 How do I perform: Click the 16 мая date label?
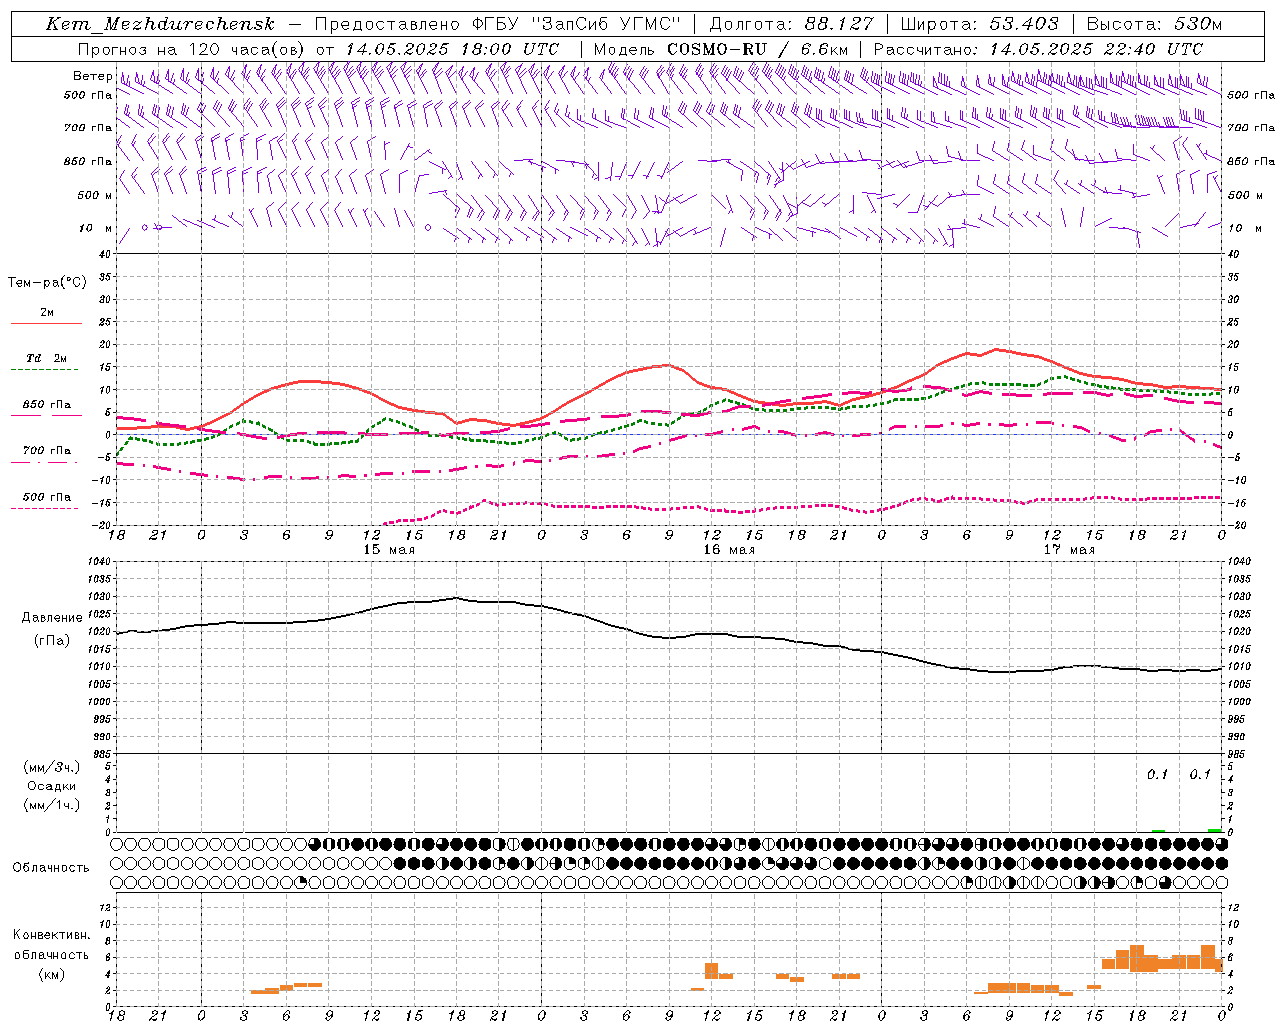pyautogui.click(x=729, y=550)
